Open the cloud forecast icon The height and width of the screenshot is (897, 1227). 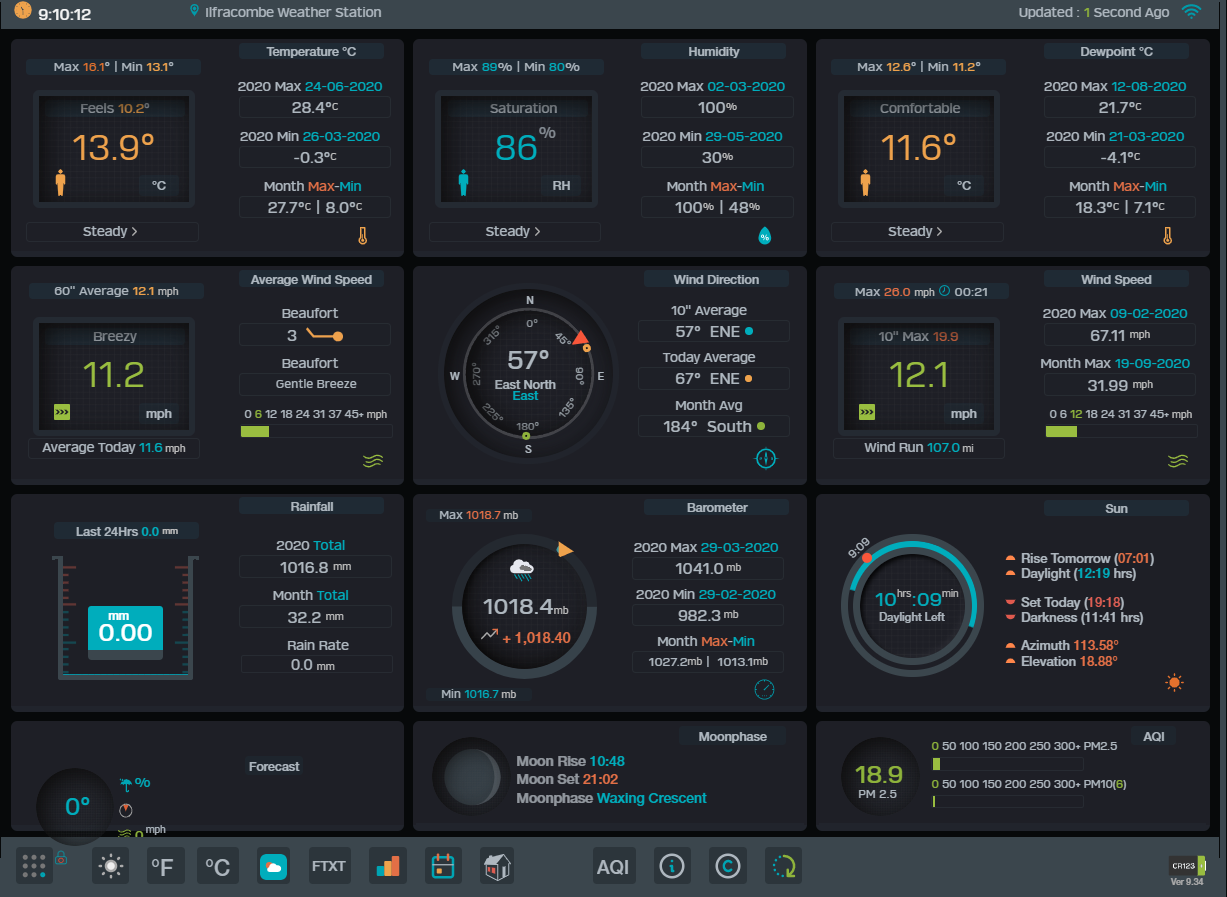pyautogui.click(x=273, y=866)
